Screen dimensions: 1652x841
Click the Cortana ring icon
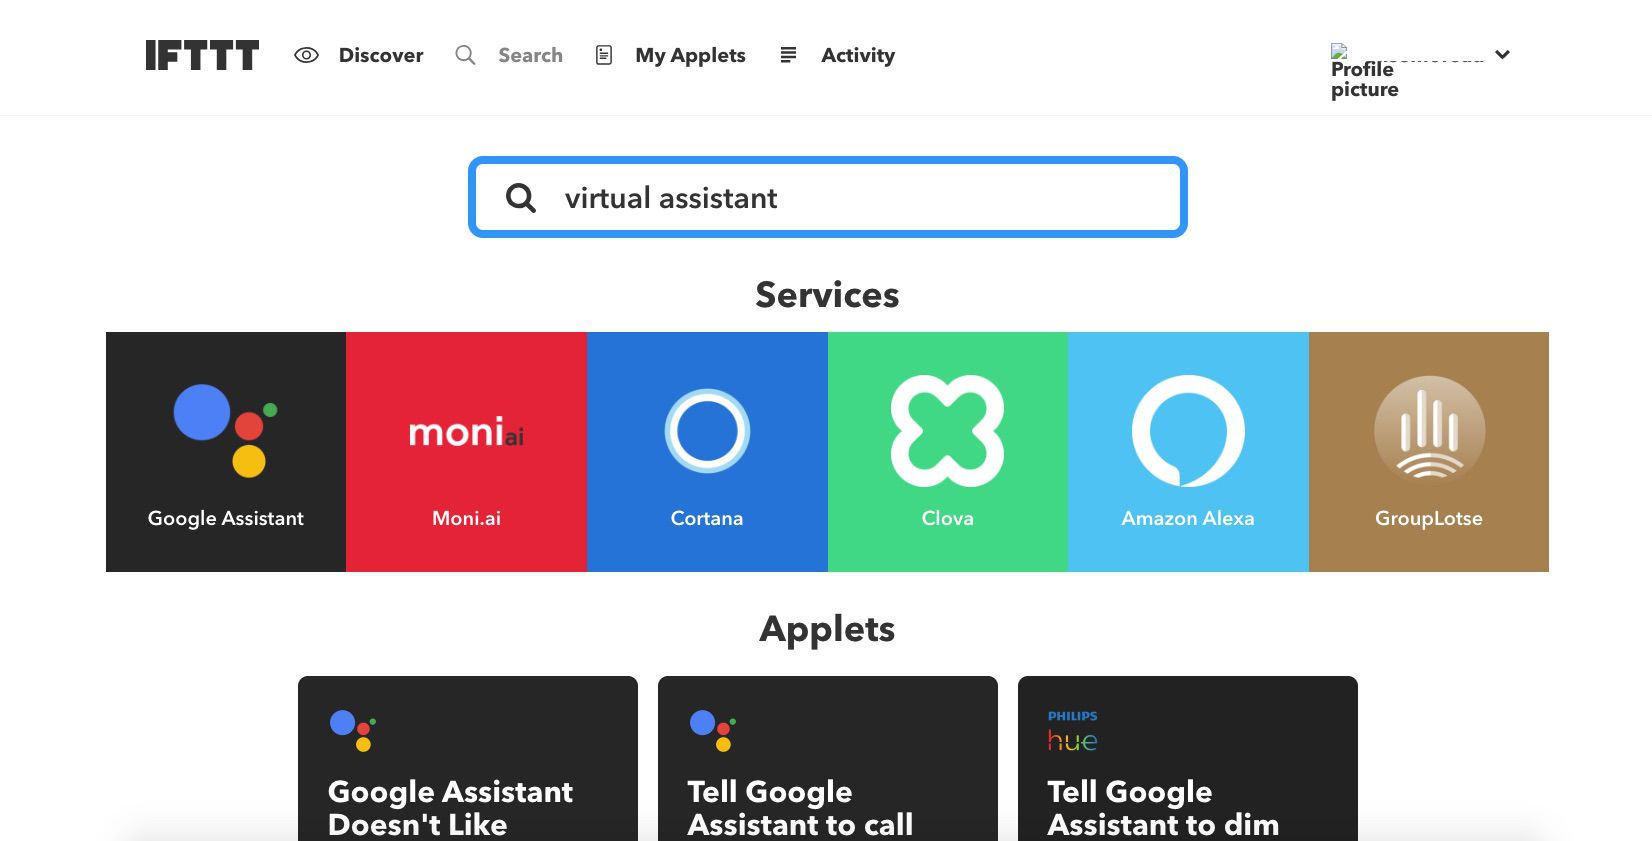(707, 431)
